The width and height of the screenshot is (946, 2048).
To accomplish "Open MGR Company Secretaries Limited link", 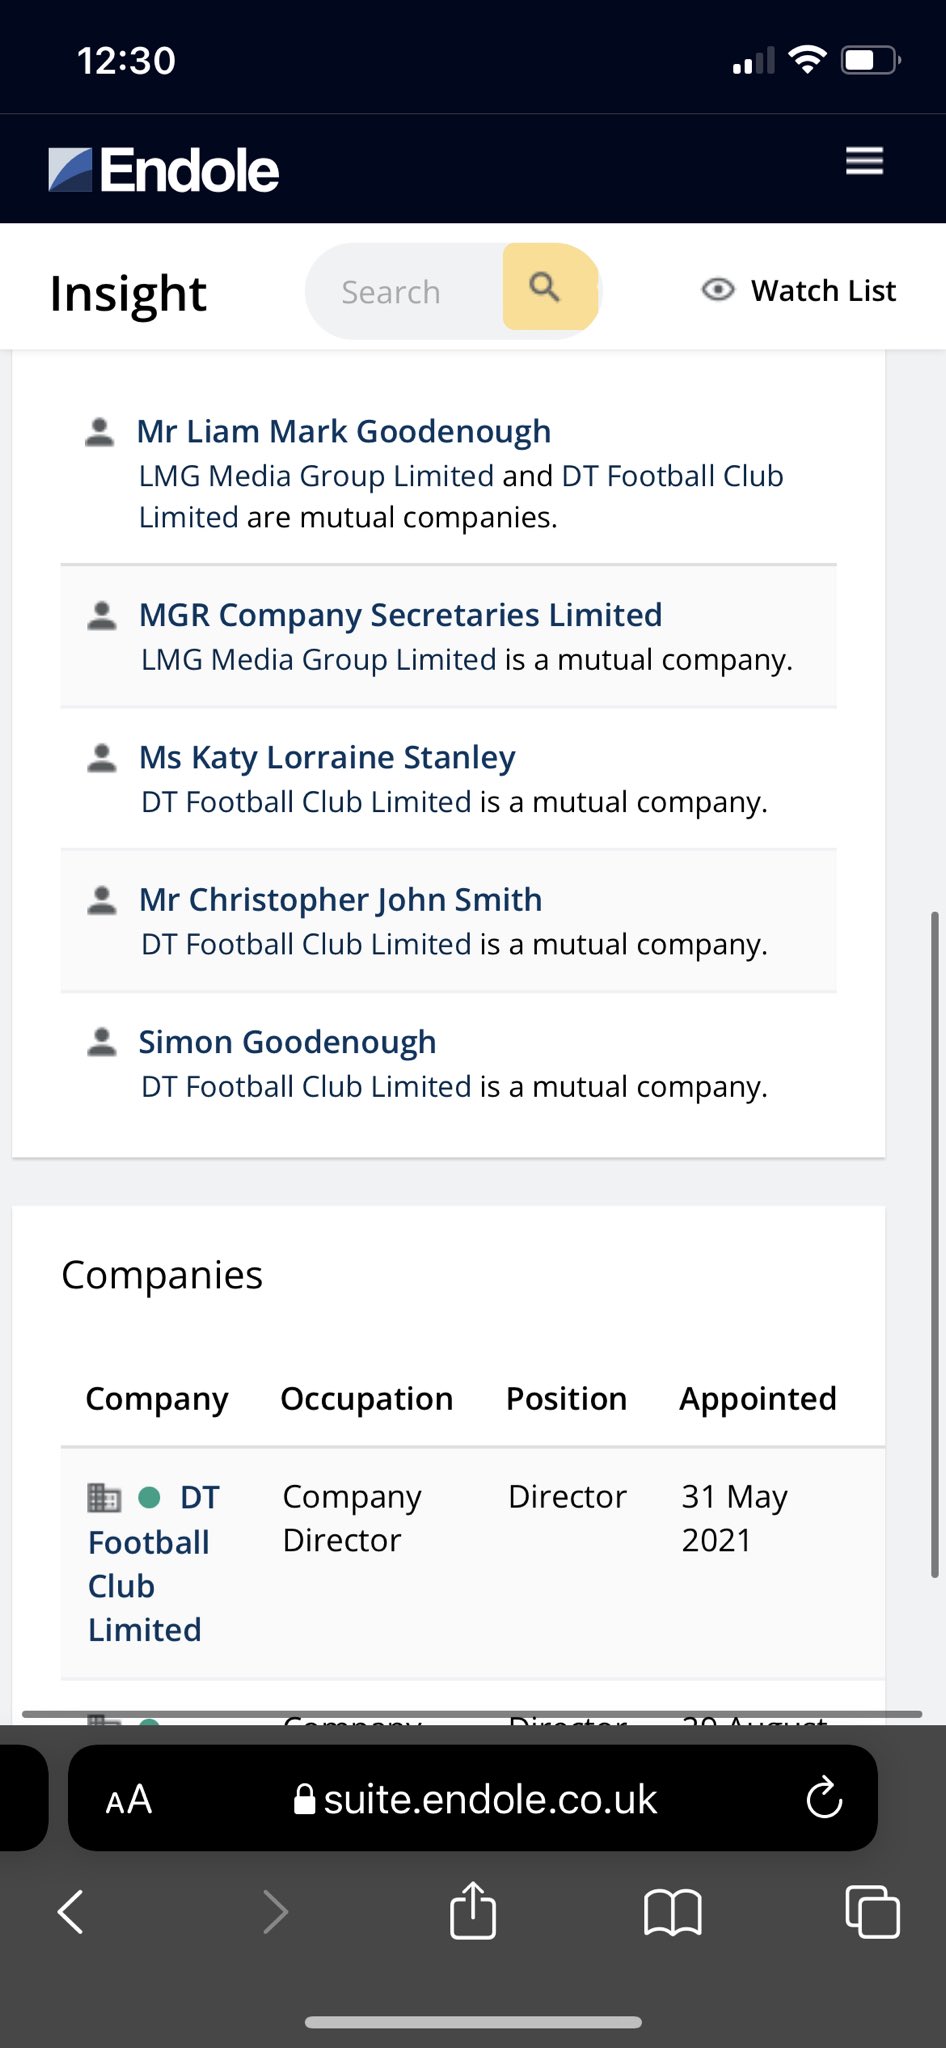I will pyautogui.click(x=400, y=614).
